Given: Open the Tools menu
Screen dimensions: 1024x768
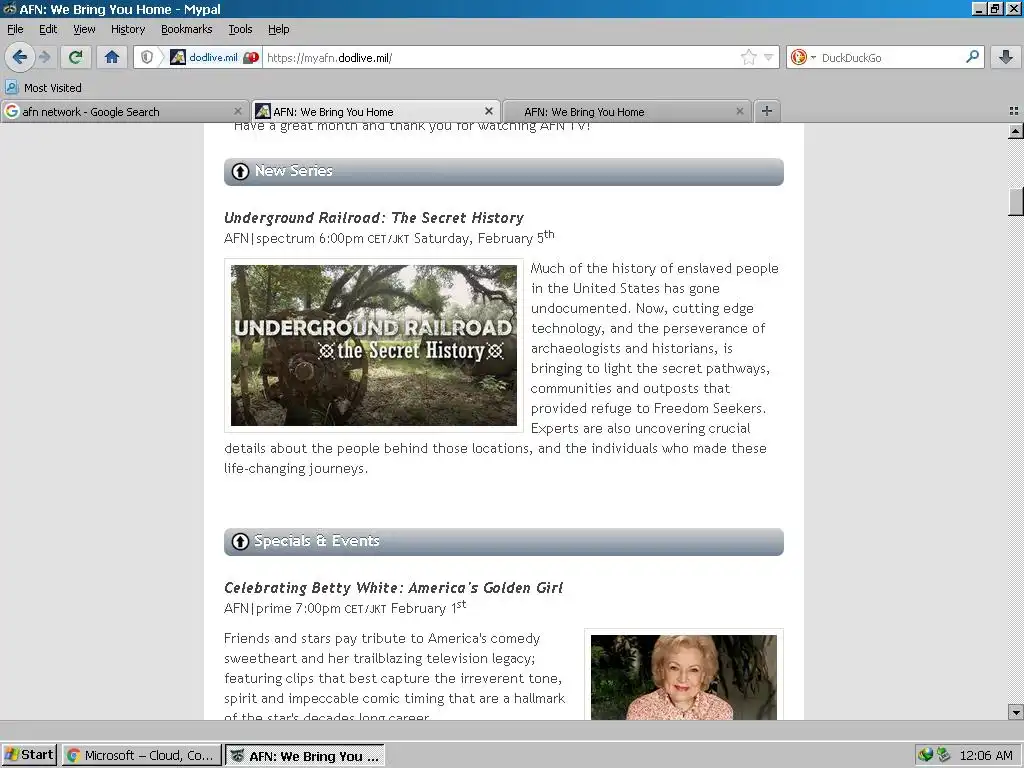Looking at the screenshot, I should (240, 29).
